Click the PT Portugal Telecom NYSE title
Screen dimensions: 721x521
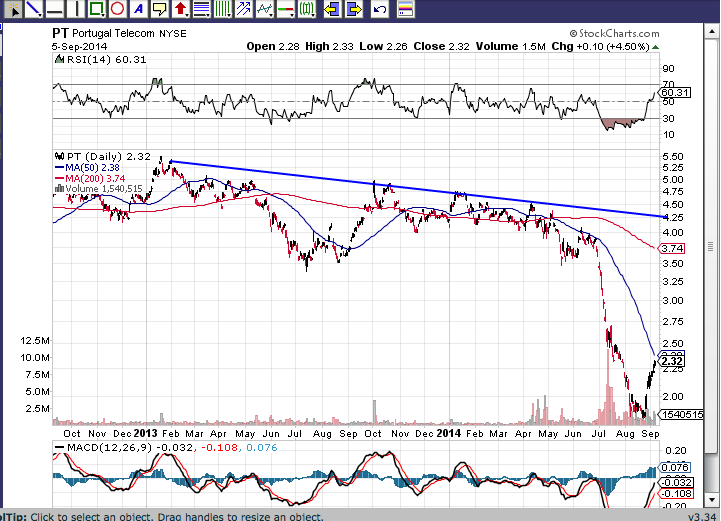(x=119, y=34)
